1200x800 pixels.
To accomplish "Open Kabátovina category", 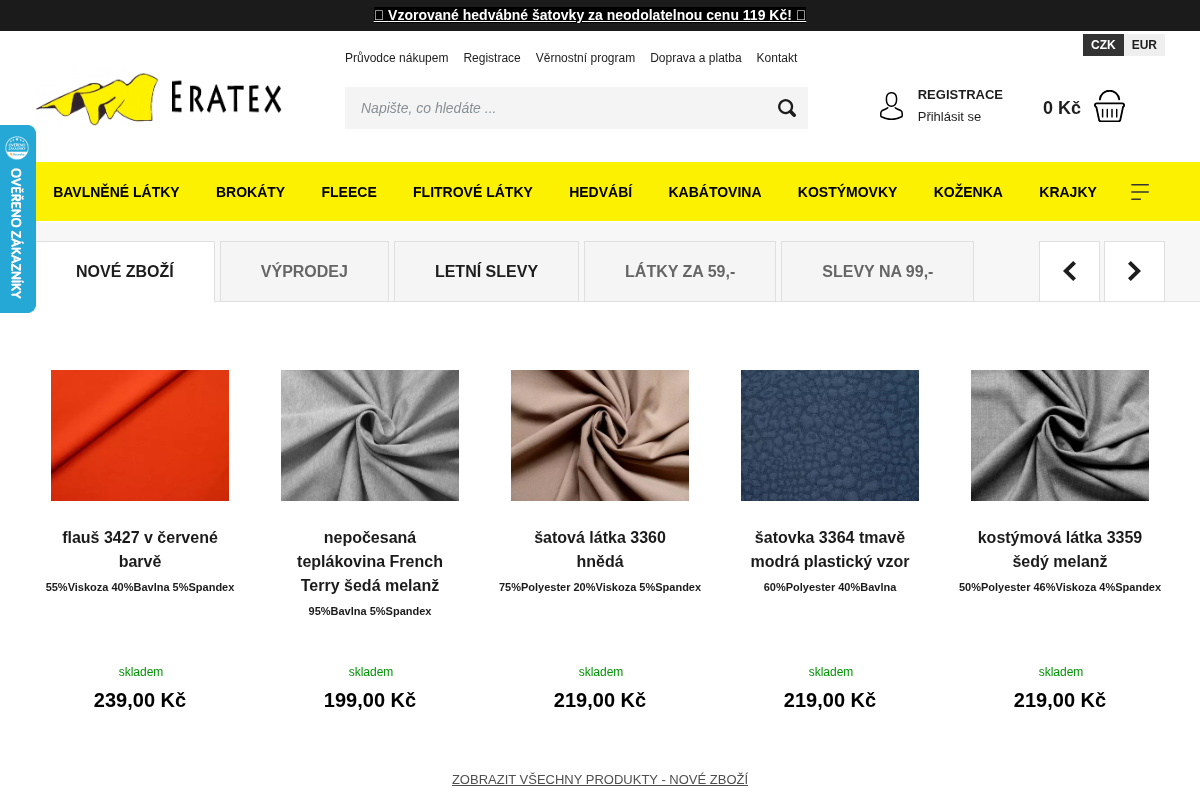I will (715, 192).
